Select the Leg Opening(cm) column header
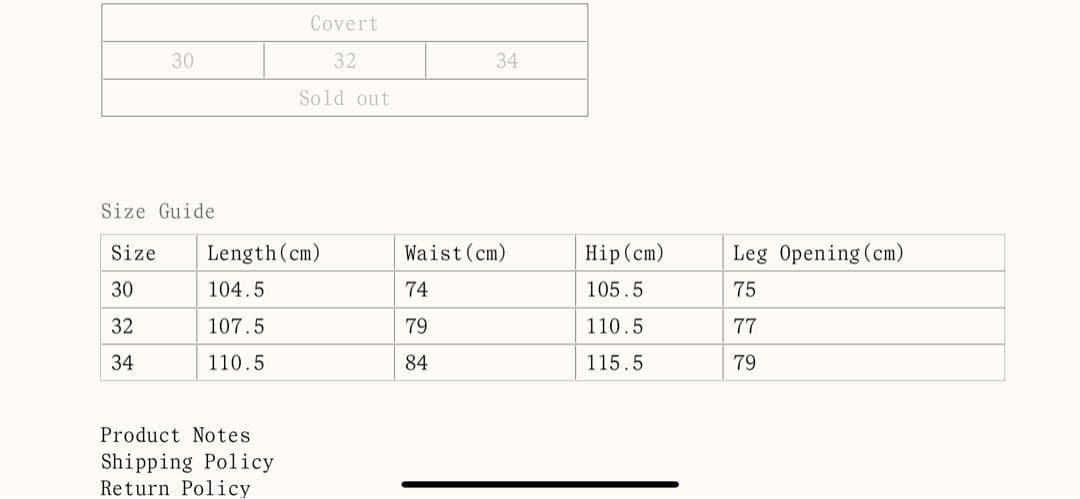Viewport: 1080px width, 499px height. pyautogui.click(x=818, y=253)
